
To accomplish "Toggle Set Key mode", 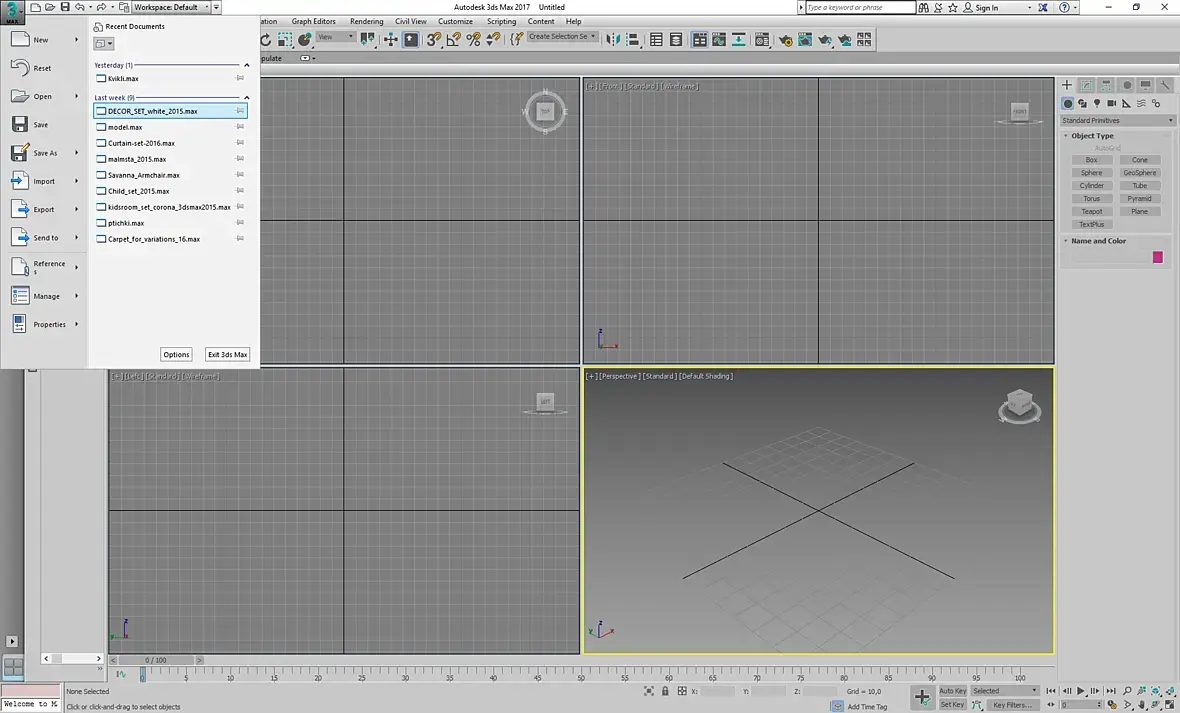I will pyautogui.click(x=952, y=705).
